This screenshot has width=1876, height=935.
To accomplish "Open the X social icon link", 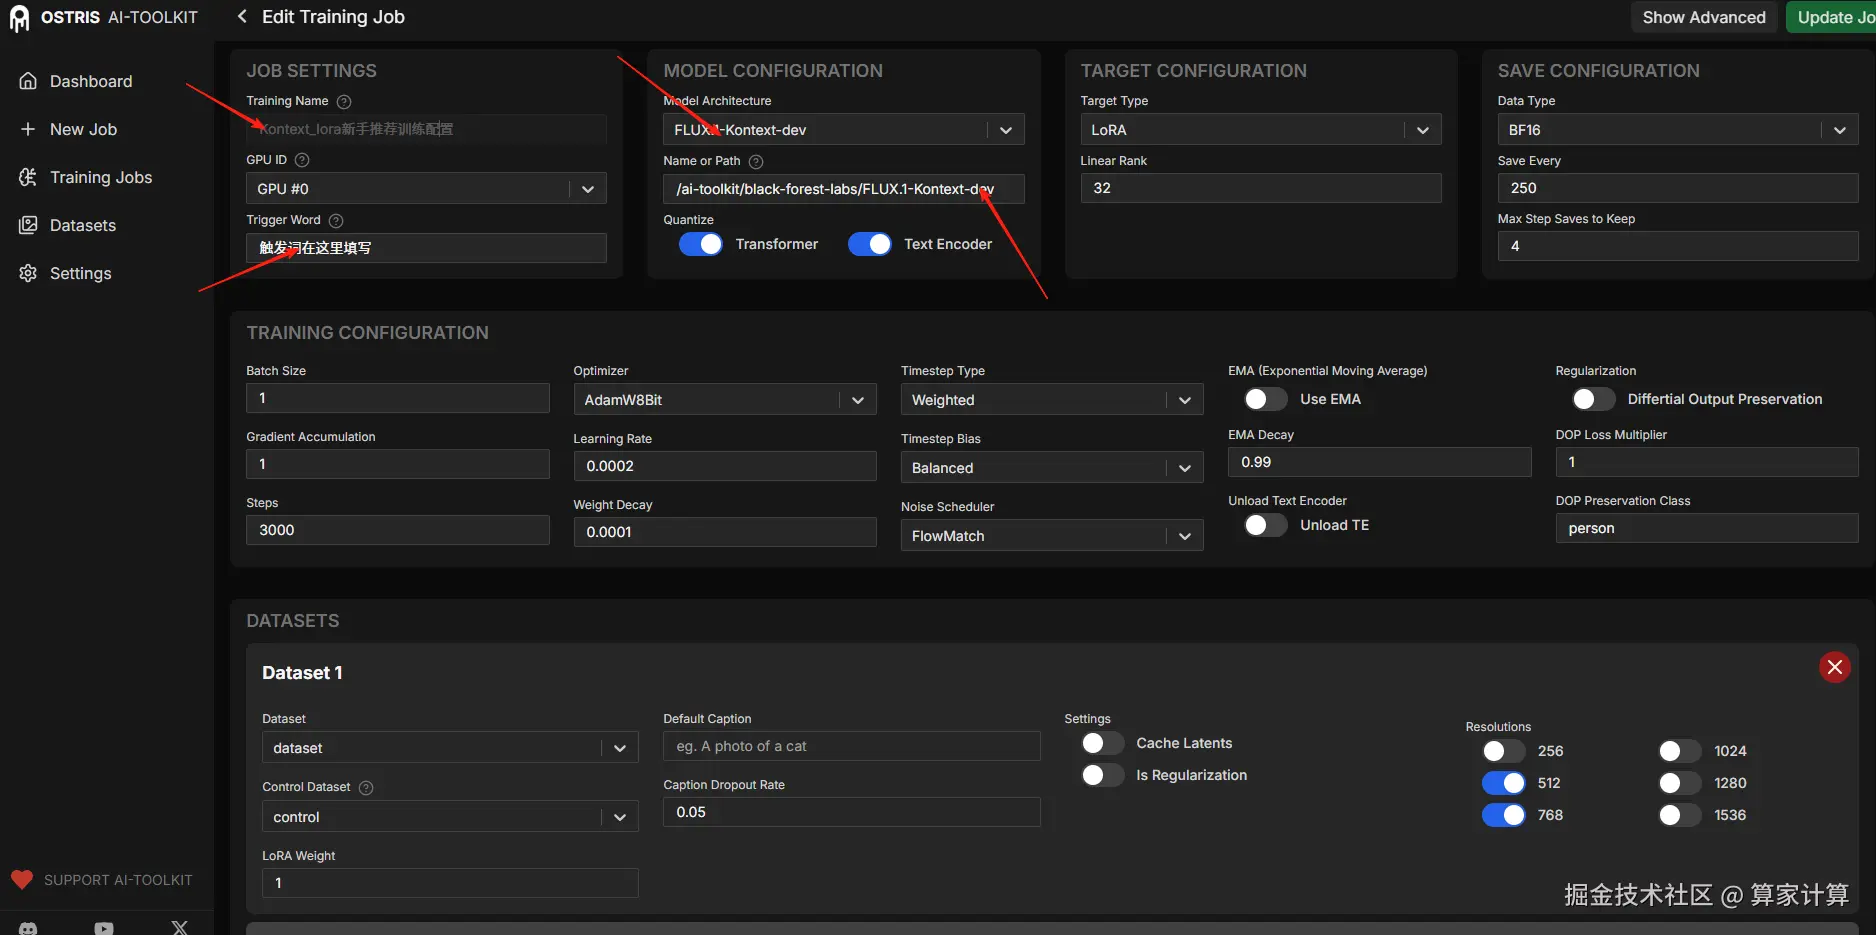I will pyautogui.click(x=180, y=928).
